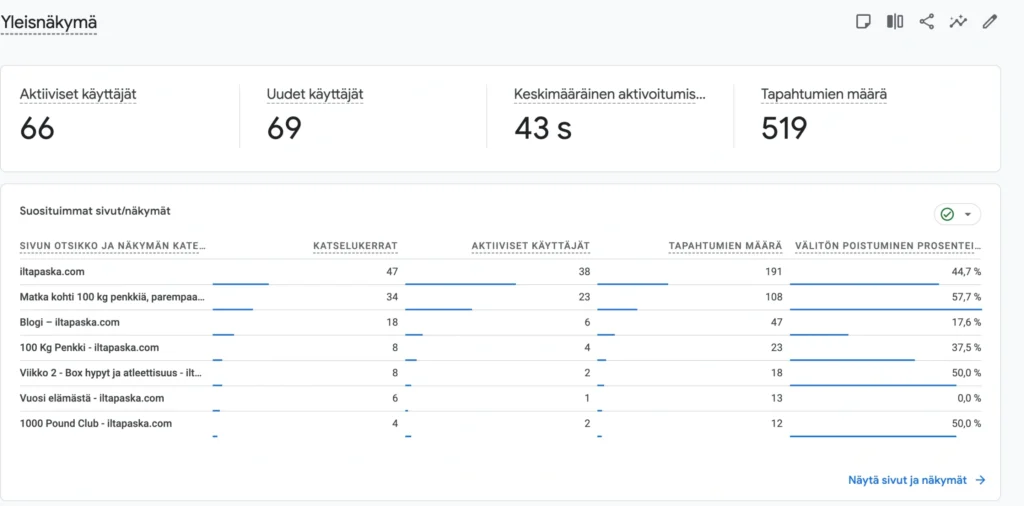Open the annotations note icon
The height and width of the screenshot is (506, 1024).
[863, 22]
